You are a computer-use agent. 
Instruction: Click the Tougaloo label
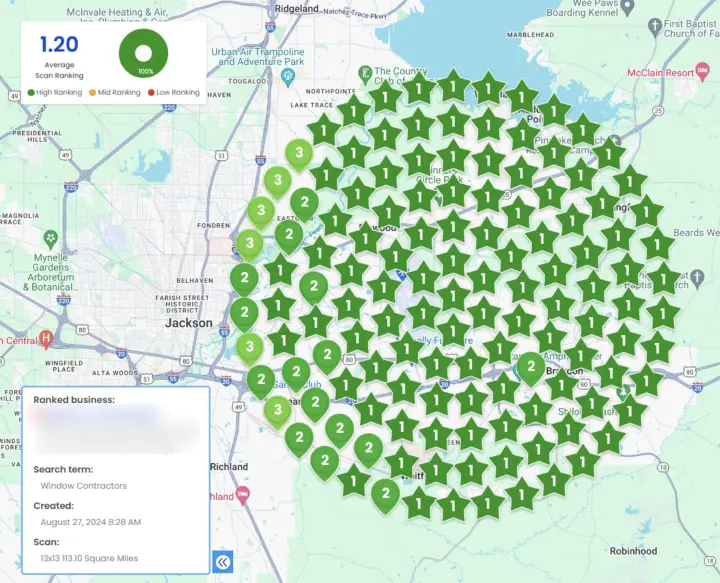pyautogui.click(x=247, y=81)
